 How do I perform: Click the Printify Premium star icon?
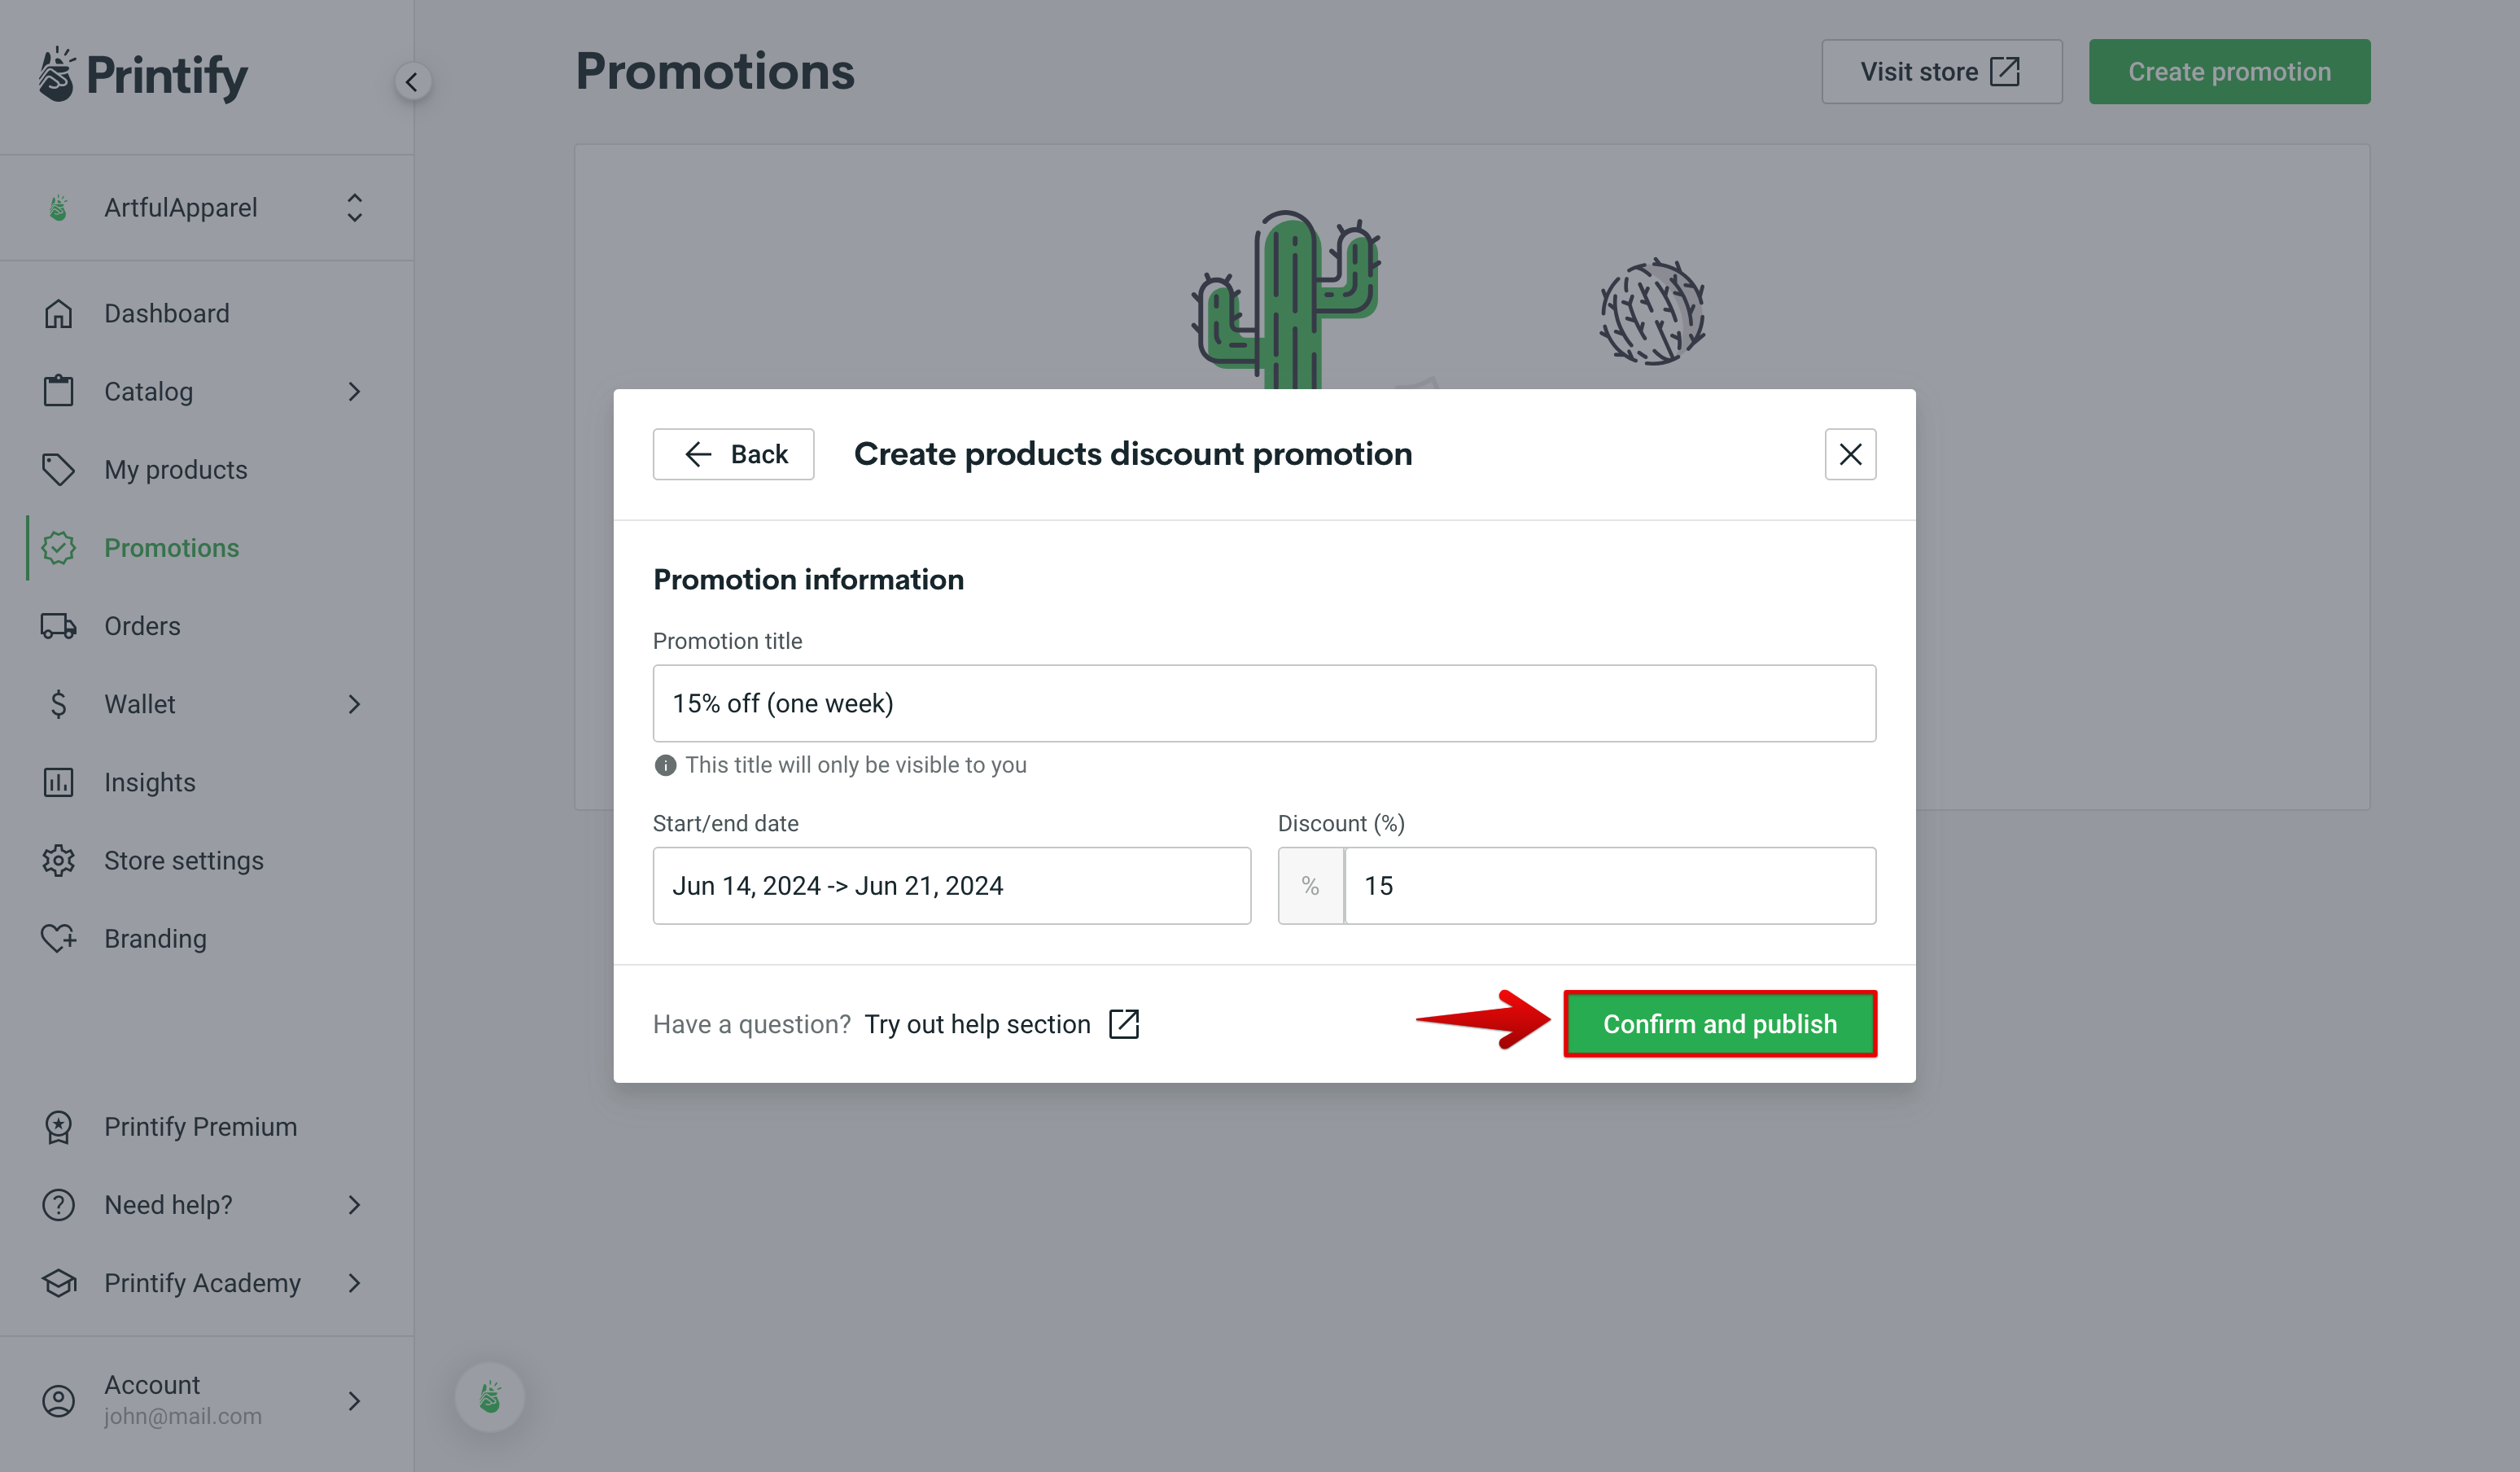coord(58,1127)
